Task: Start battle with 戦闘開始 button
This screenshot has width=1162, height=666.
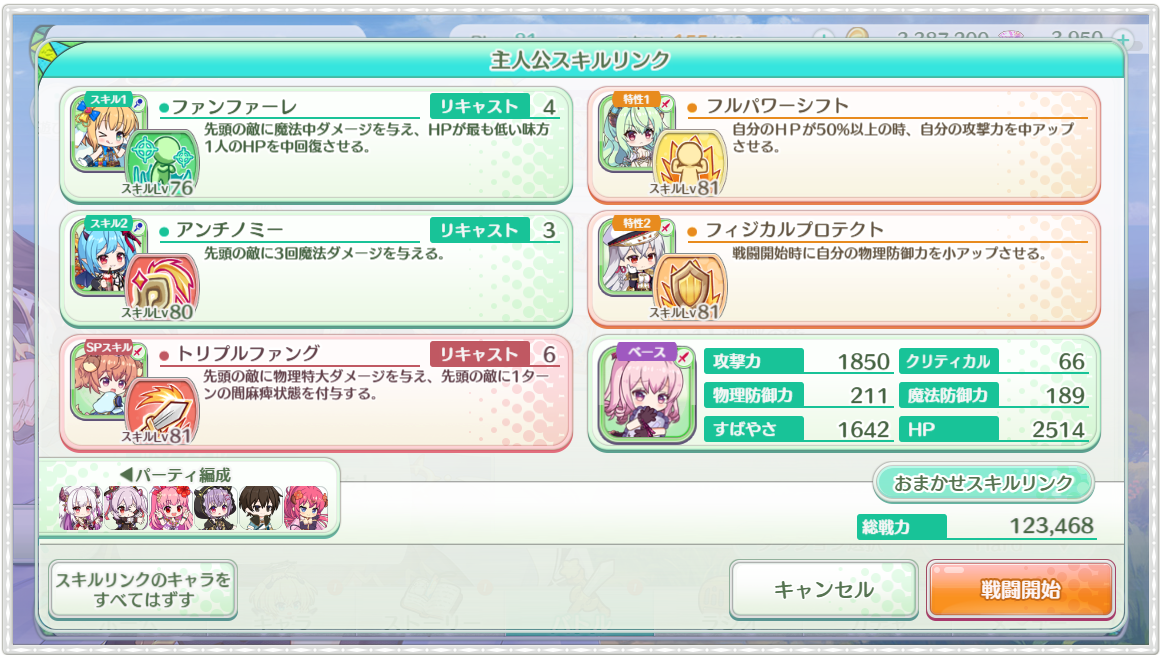Action: [x=1020, y=590]
